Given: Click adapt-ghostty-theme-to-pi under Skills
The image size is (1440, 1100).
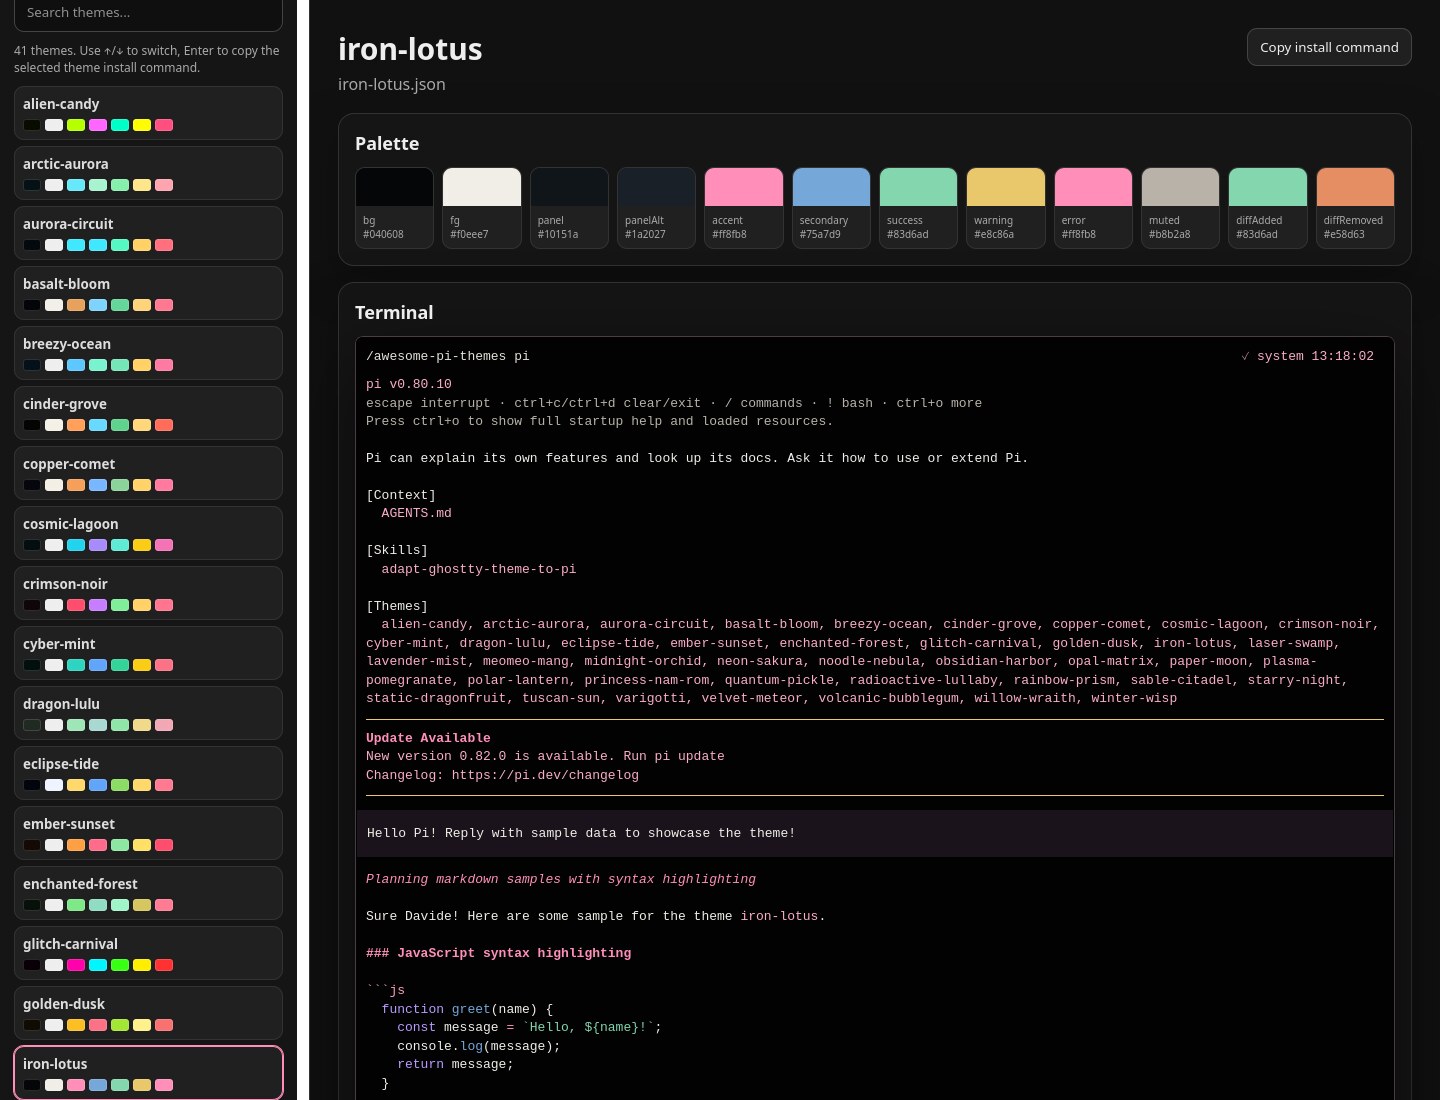Looking at the screenshot, I should click(479, 569).
